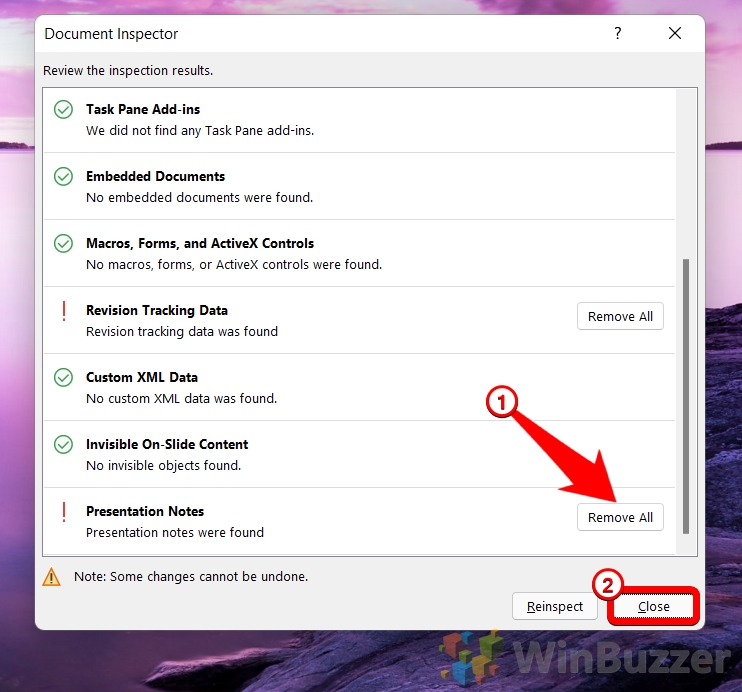Screen dimensions: 742x692
Task: Click check icon beside Macros, Forms, and ActiveX Controls
Action: point(63,243)
